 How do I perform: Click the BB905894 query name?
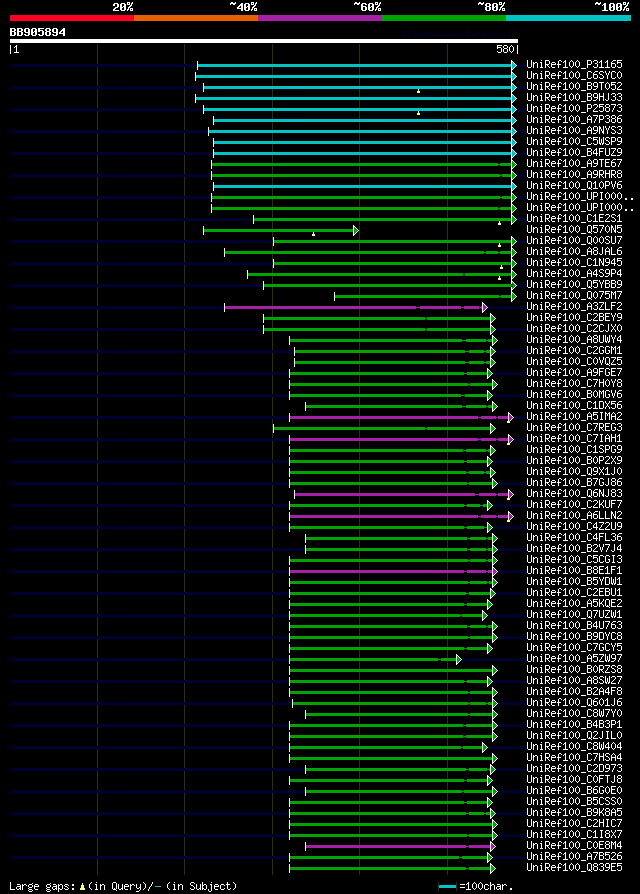pyautogui.click(x=38, y=32)
